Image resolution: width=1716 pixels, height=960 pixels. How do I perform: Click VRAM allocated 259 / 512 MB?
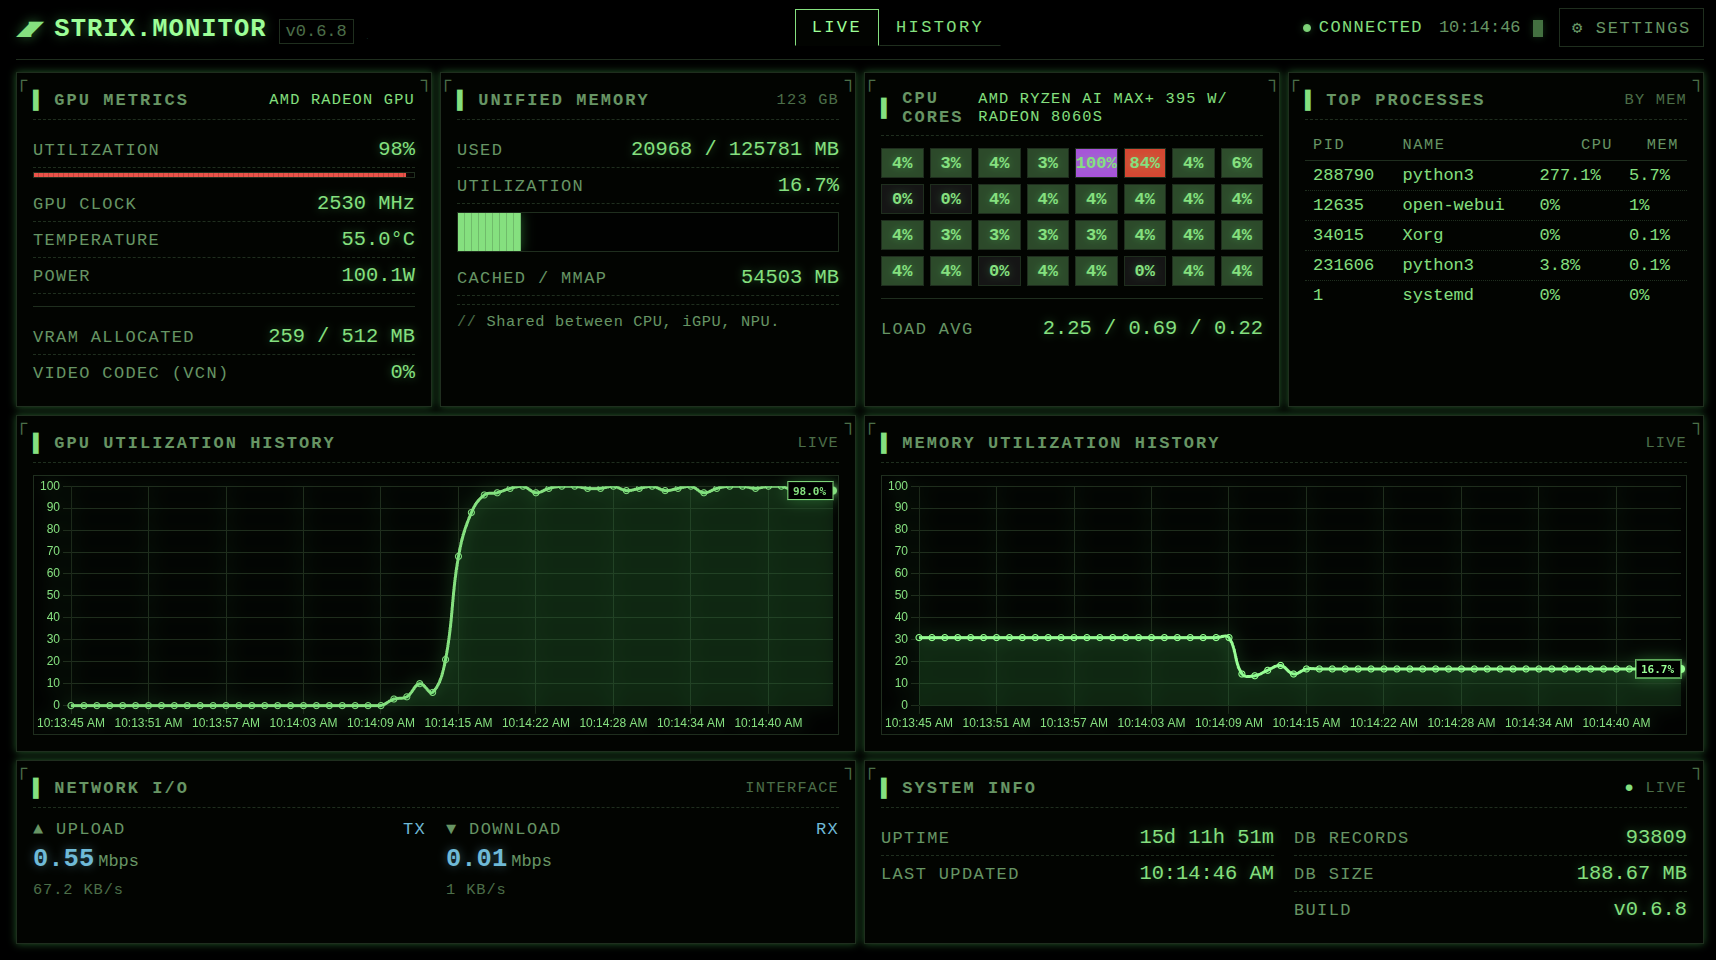coord(342,336)
